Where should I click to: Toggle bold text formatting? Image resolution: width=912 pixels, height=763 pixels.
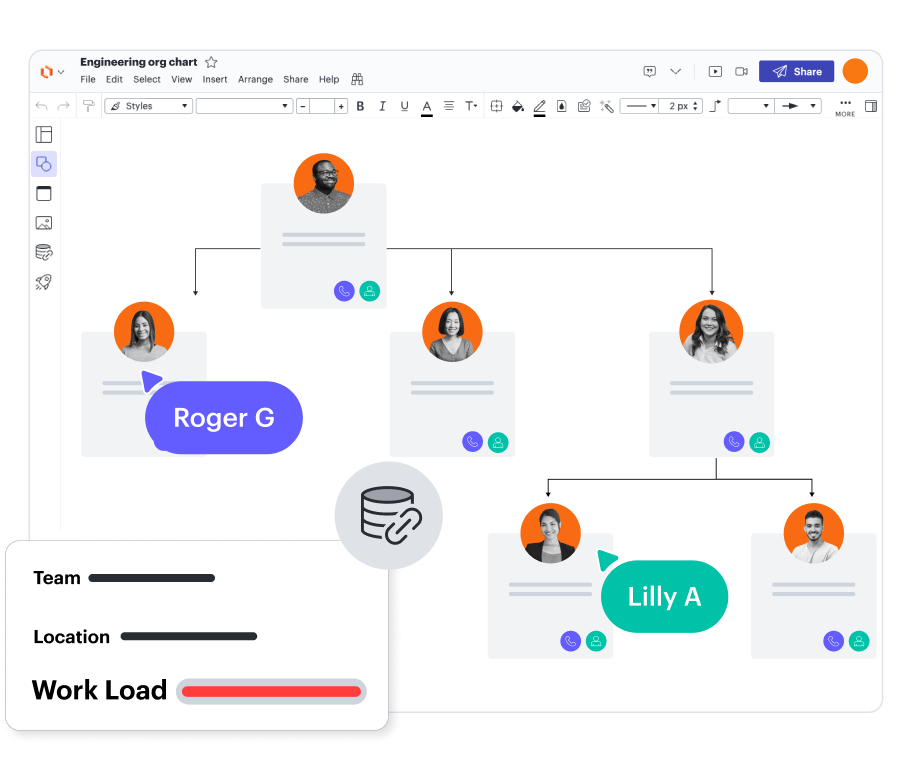click(x=360, y=106)
